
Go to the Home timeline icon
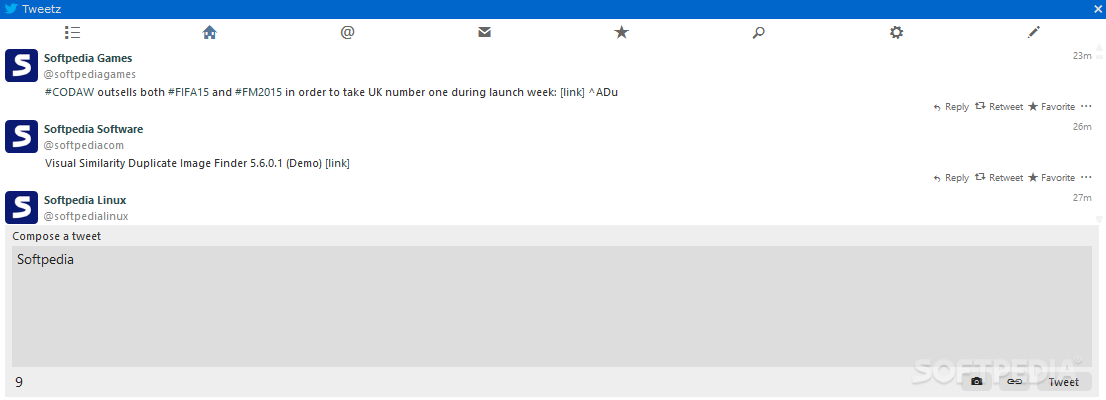tap(209, 32)
